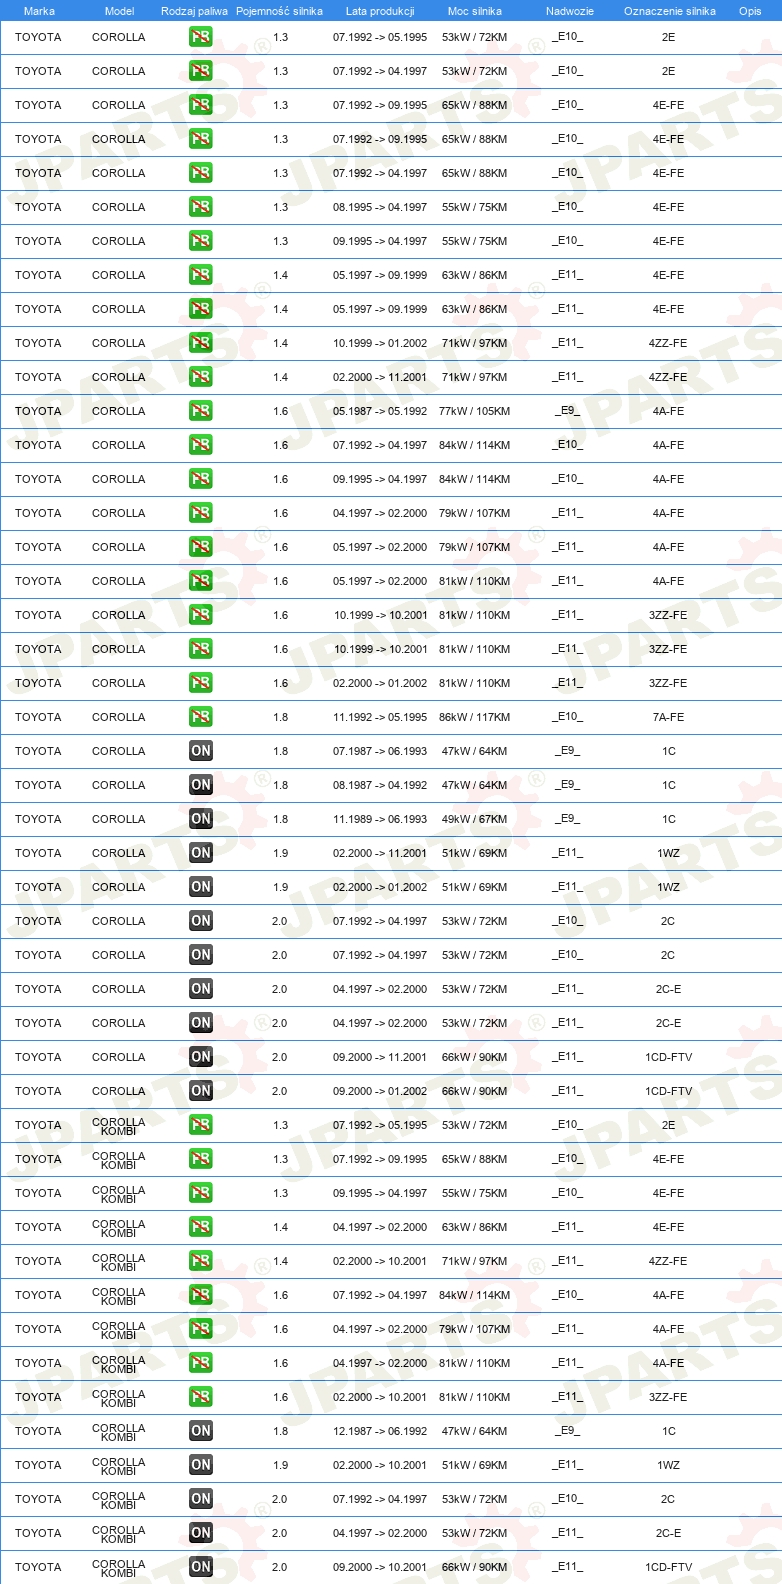The image size is (782, 1584).
Task: Click diesel ON icon in Corolla 09.2000 -> 11.2001 1CD-FTV row
Action: (200, 1057)
